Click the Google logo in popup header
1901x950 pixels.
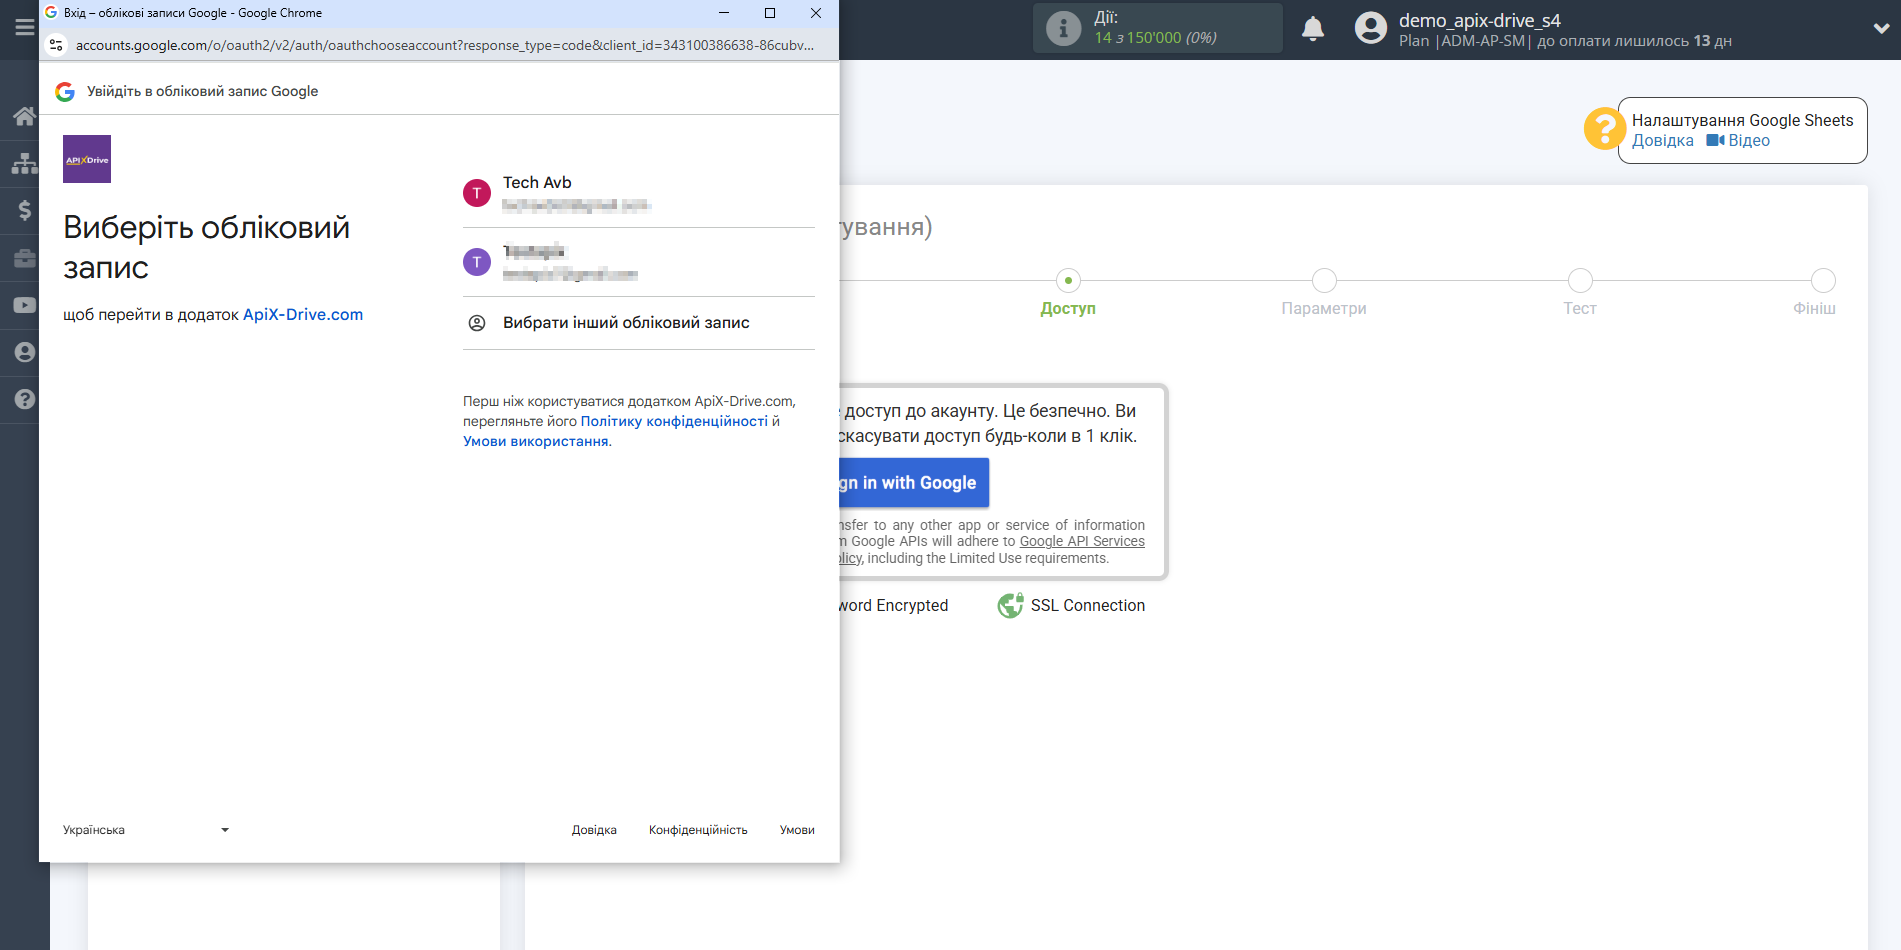(65, 91)
